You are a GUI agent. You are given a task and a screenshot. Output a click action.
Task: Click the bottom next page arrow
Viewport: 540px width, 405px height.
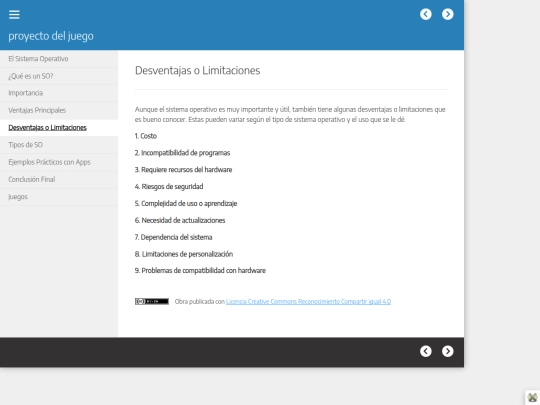tap(448, 351)
